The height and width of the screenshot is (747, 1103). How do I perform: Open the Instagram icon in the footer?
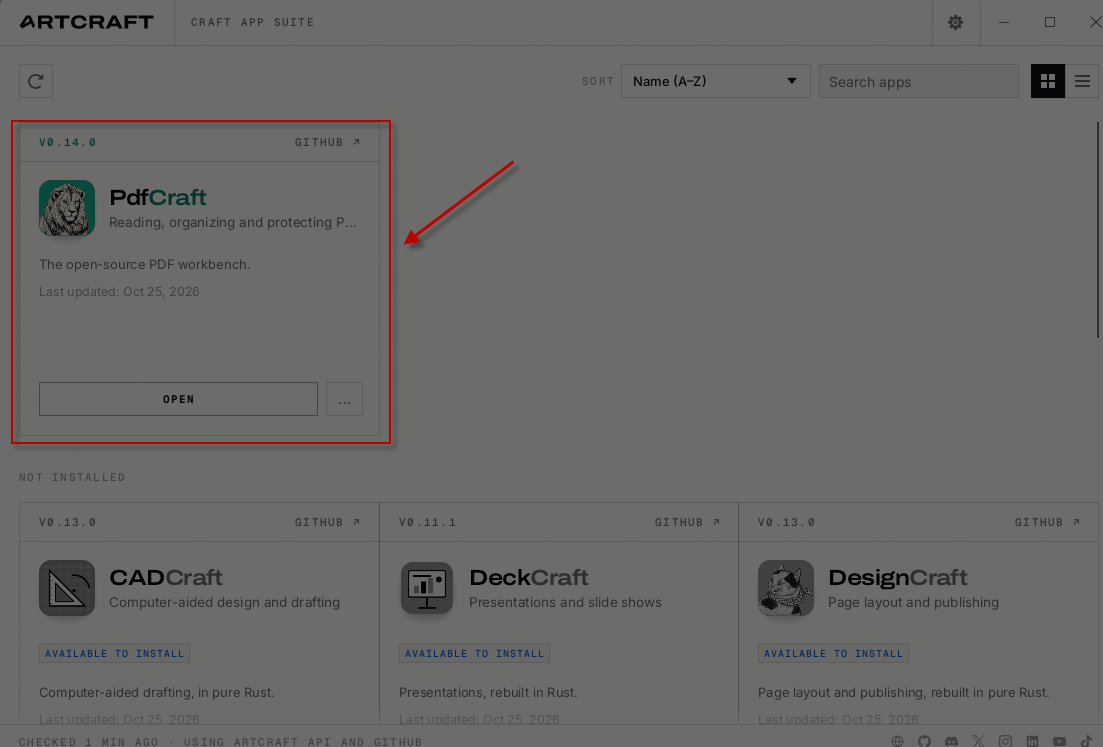[1005, 741]
